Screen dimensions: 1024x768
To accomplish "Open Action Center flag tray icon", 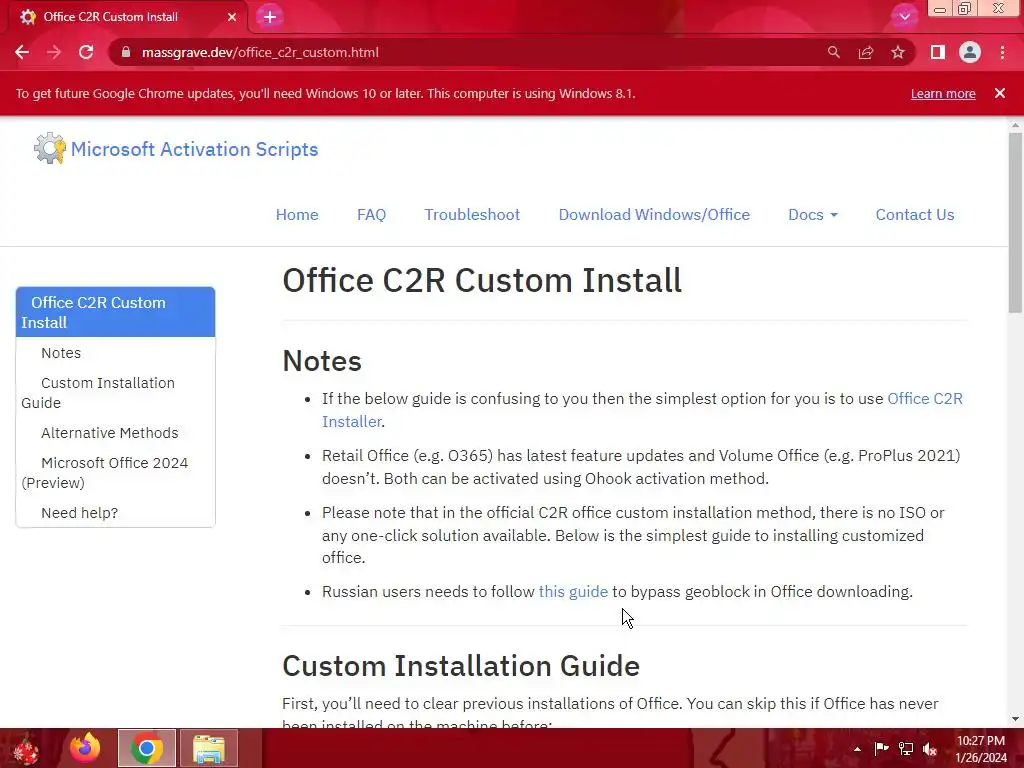I will pos(881,749).
